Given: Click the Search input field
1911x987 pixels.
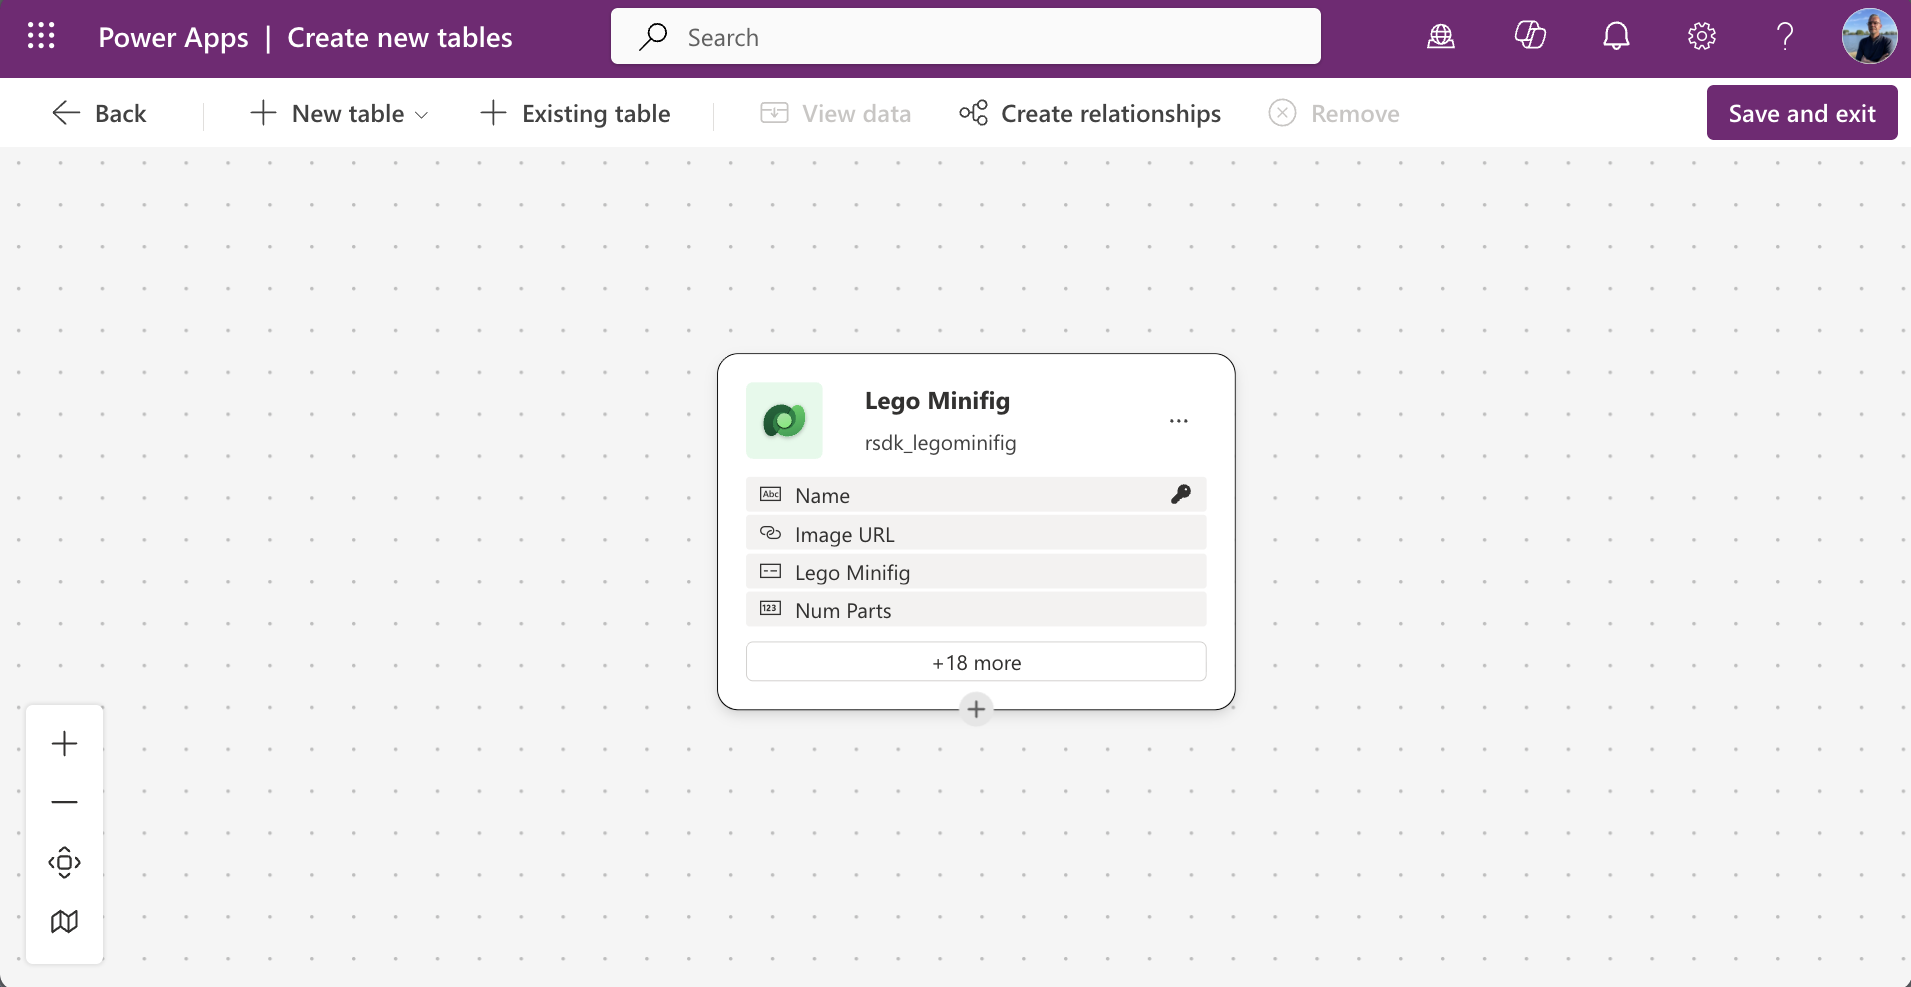Looking at the screenshot, I should (x=965, y=37).
